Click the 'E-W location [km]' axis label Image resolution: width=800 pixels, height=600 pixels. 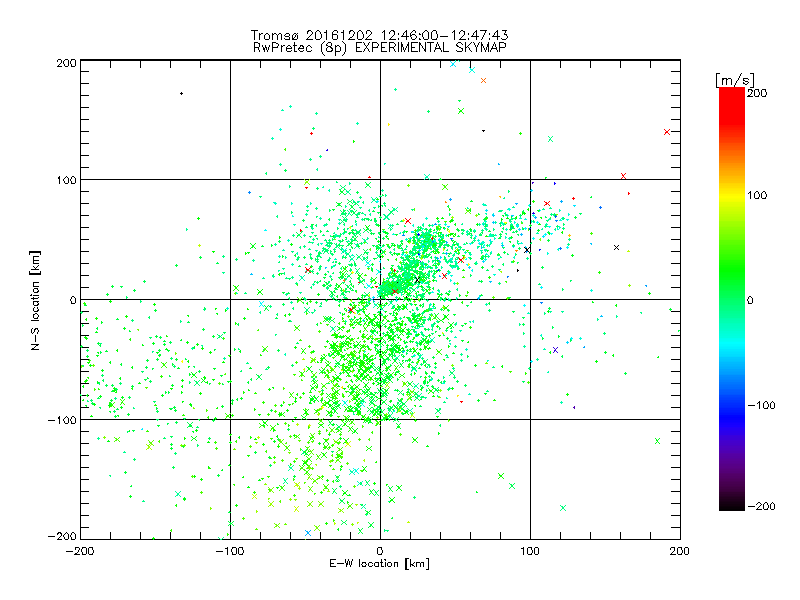[379, 563]
